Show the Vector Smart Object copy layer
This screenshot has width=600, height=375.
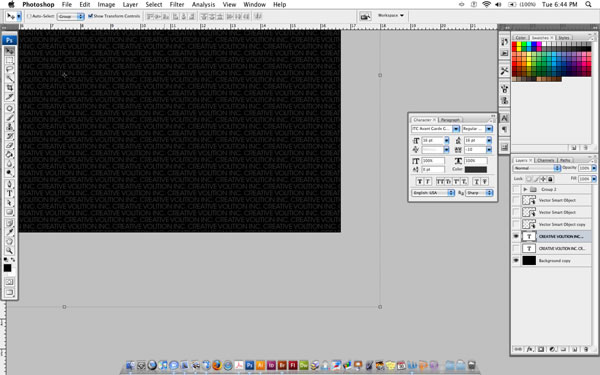click(x=516, y=224)
